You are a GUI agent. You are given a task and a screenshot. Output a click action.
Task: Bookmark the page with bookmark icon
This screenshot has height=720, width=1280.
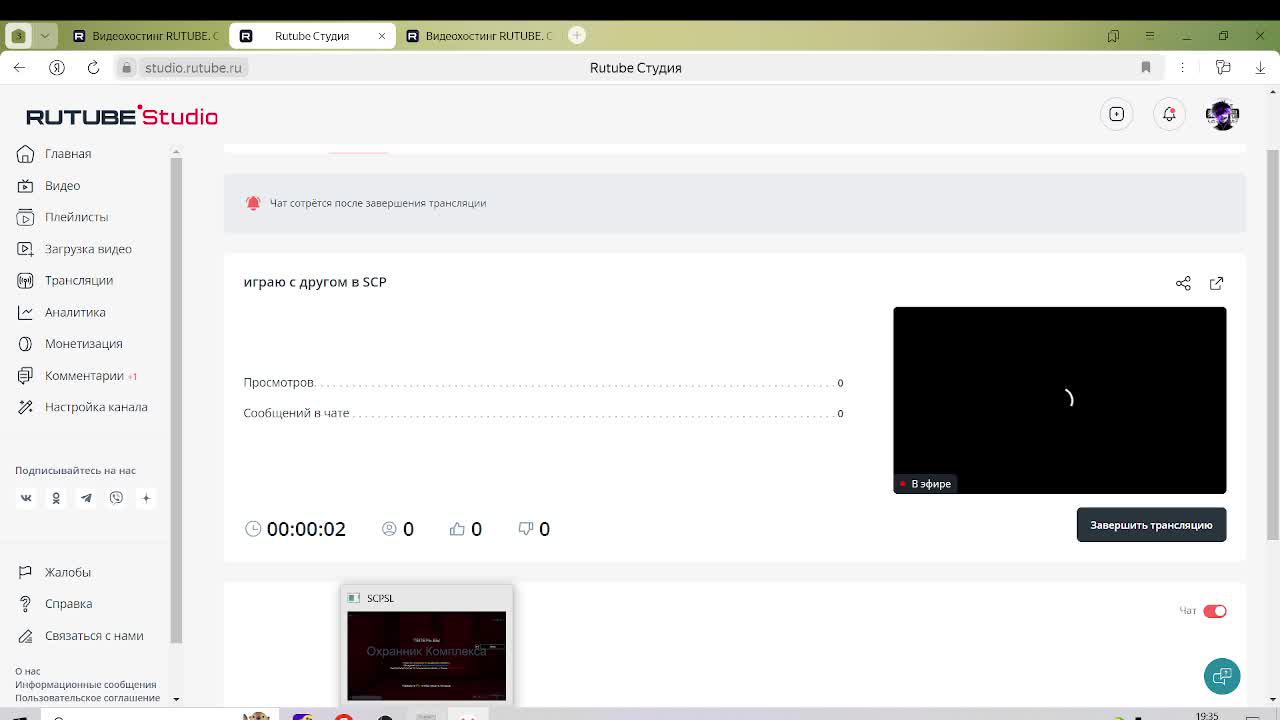(1146, 68)
